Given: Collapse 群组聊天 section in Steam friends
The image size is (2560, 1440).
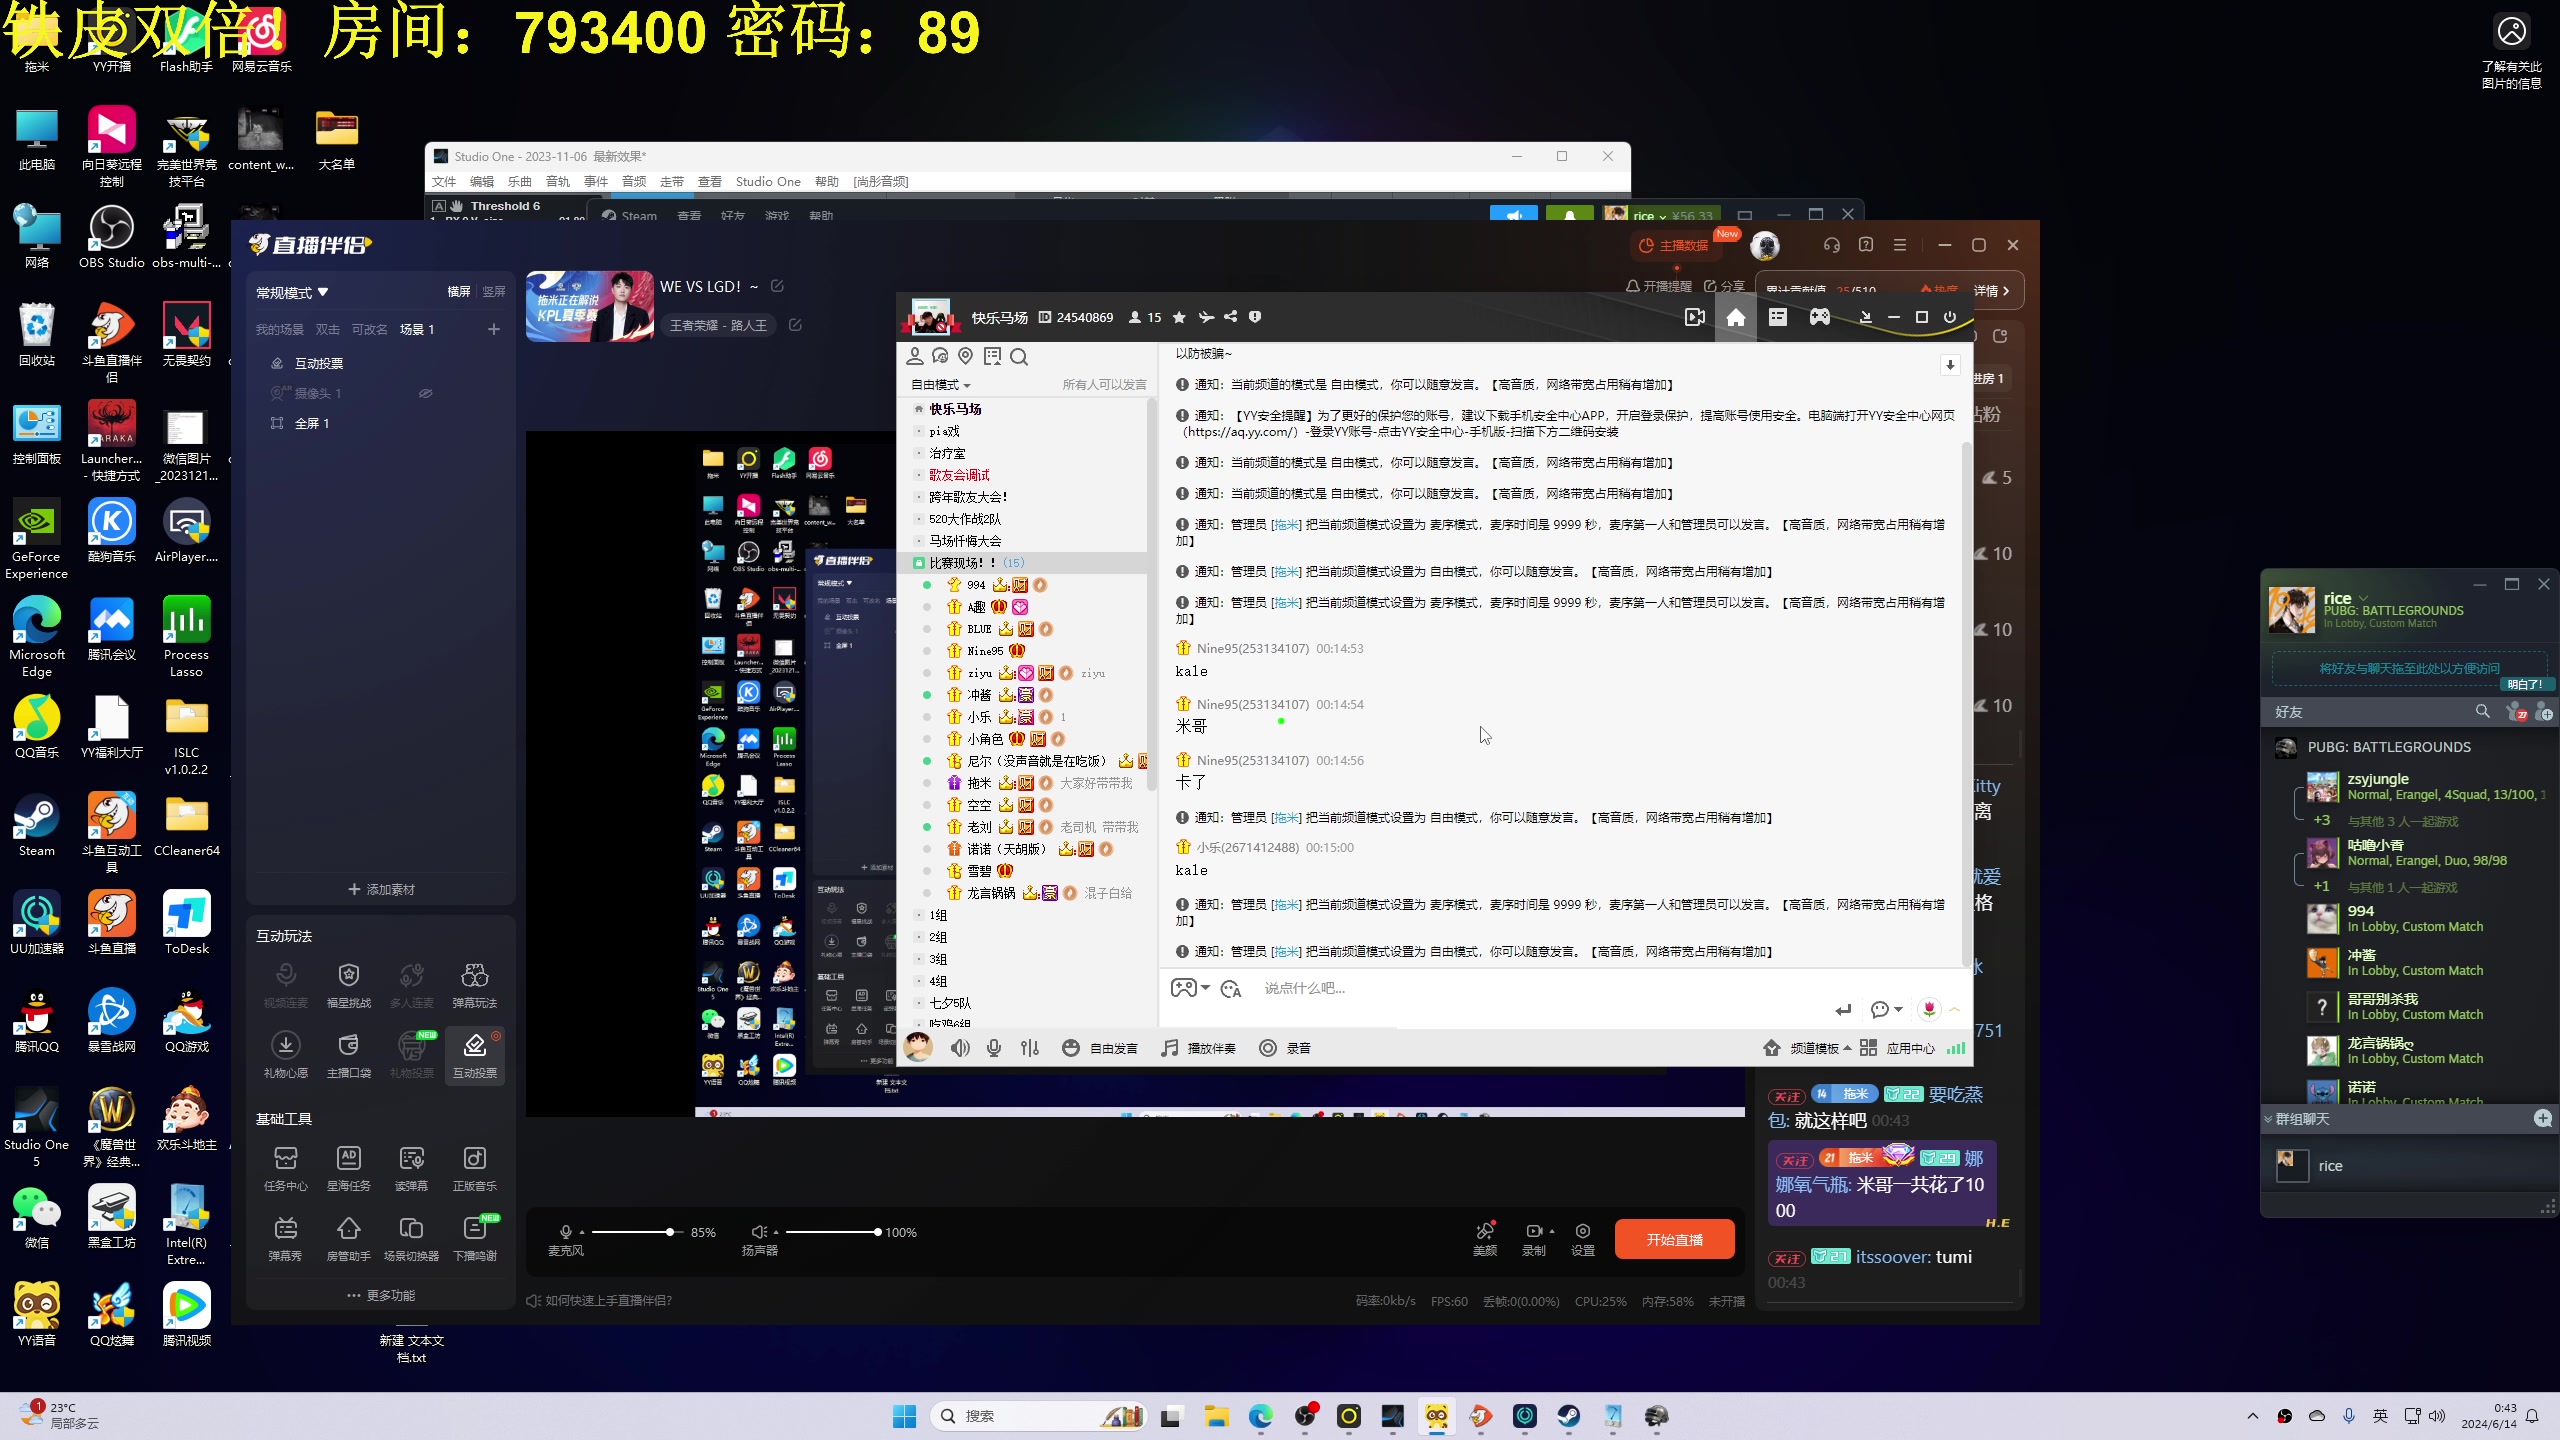Looking at the screenshot, I should click(2268, 1119).
